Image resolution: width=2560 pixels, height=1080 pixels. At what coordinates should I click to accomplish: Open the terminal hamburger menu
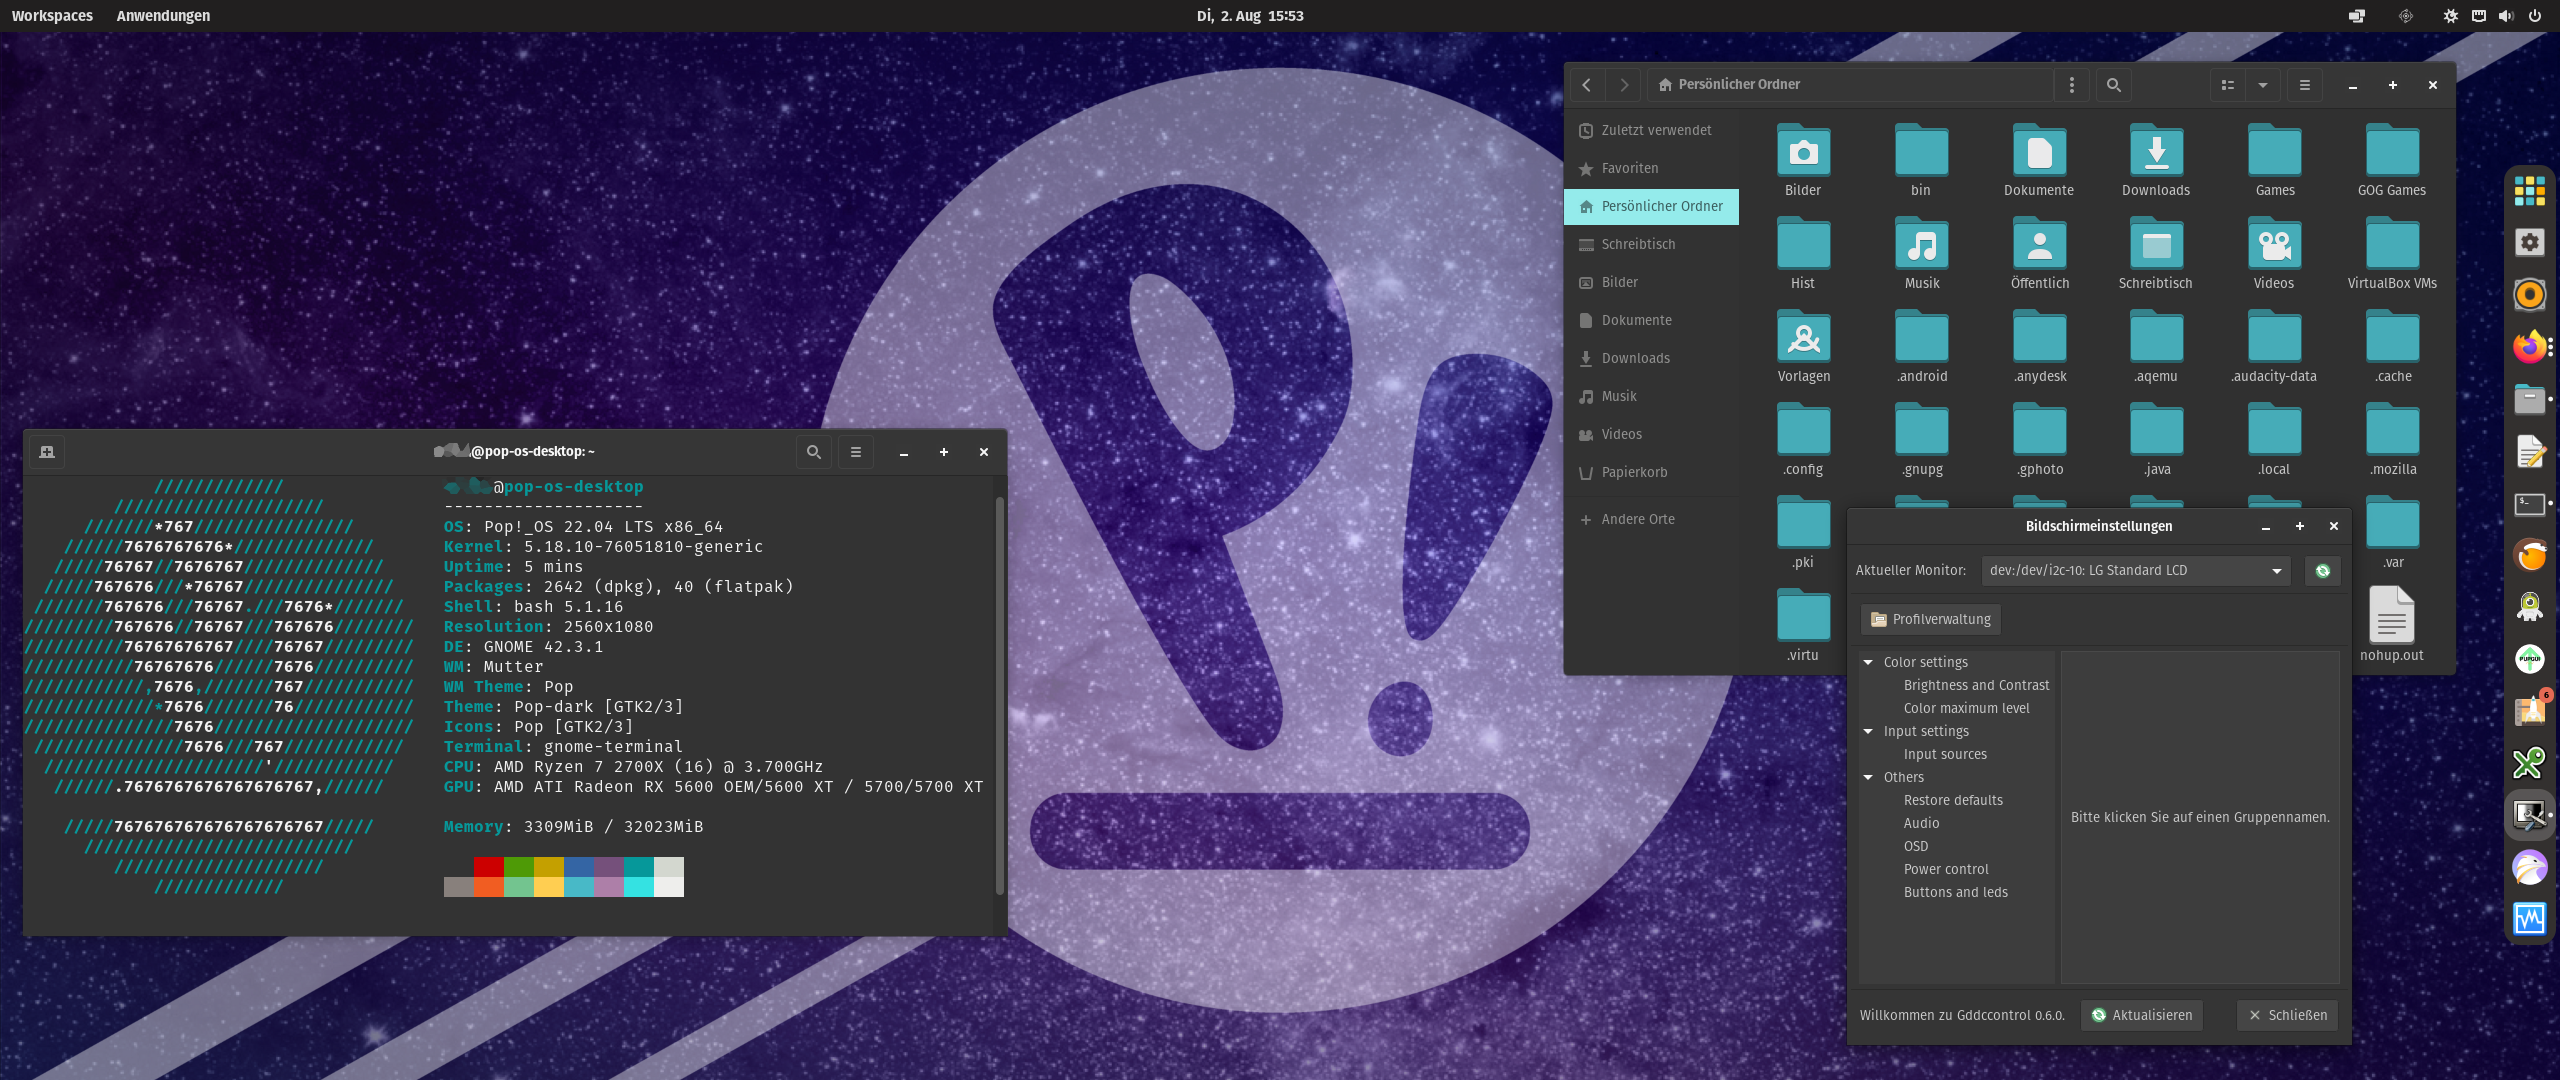pyautogui.click(x=856, y=452)
